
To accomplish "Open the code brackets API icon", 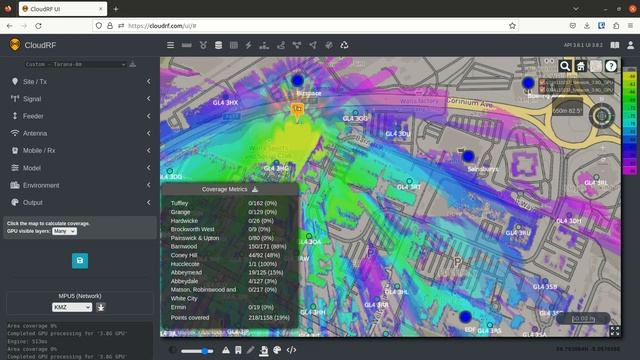I will point(291,350).
